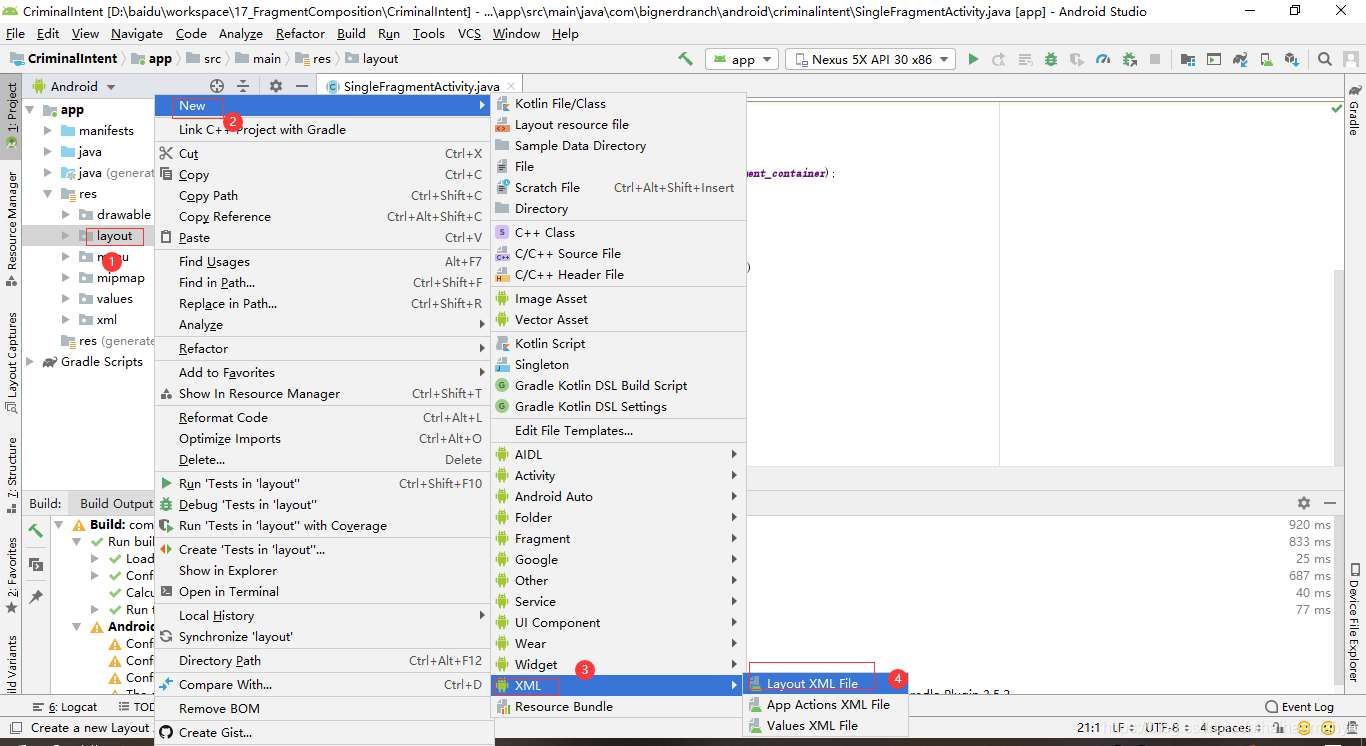Close the SingleFragmentActivity.java tab
Screen dimensions: 1366x746
pyautogui.click(x=510, y=87)
